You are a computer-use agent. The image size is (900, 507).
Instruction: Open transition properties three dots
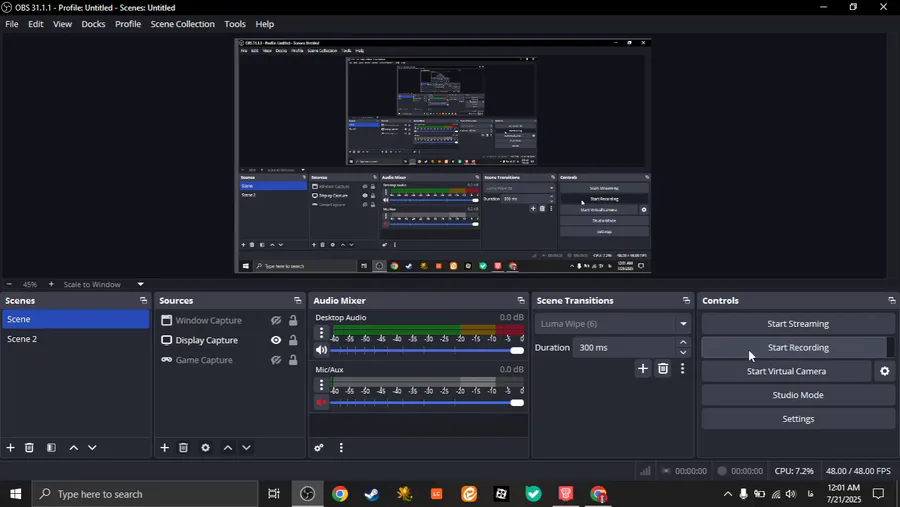[x=682, y=369]
